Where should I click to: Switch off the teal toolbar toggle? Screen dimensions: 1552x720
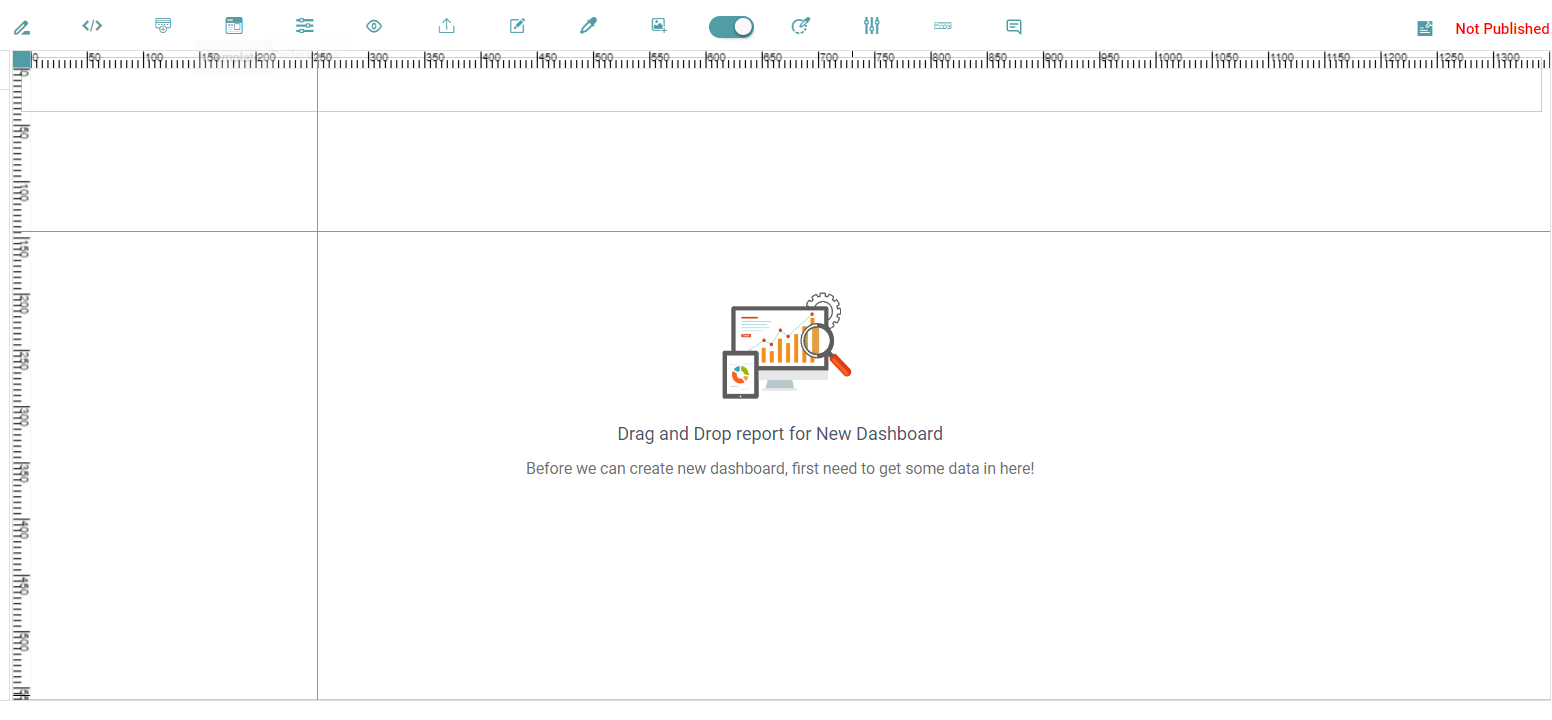[x=731, y=27]
